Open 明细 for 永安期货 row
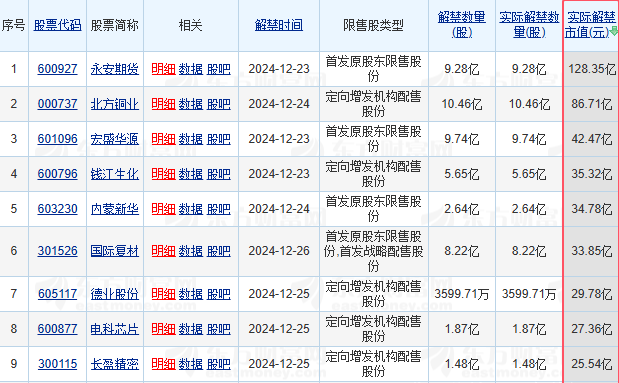Viewport: 619px width, 383px height. point(163,69)
